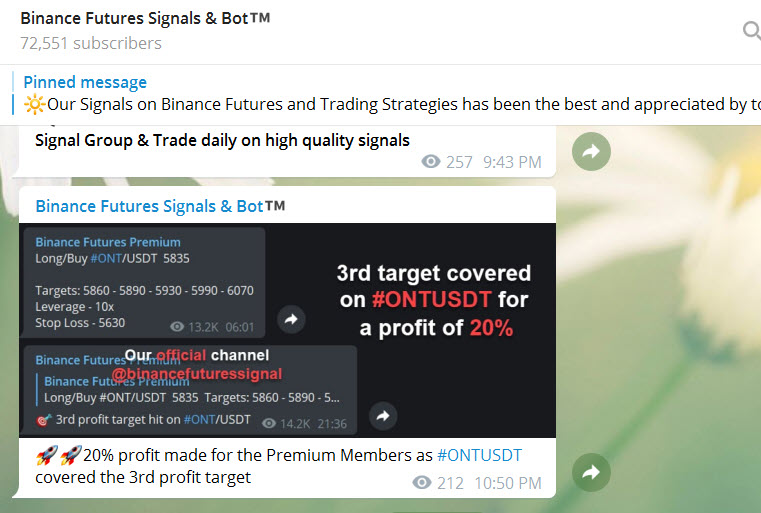Click the rocket emoji in the profit message
This screenshot has height=513, width=761.
47,456
